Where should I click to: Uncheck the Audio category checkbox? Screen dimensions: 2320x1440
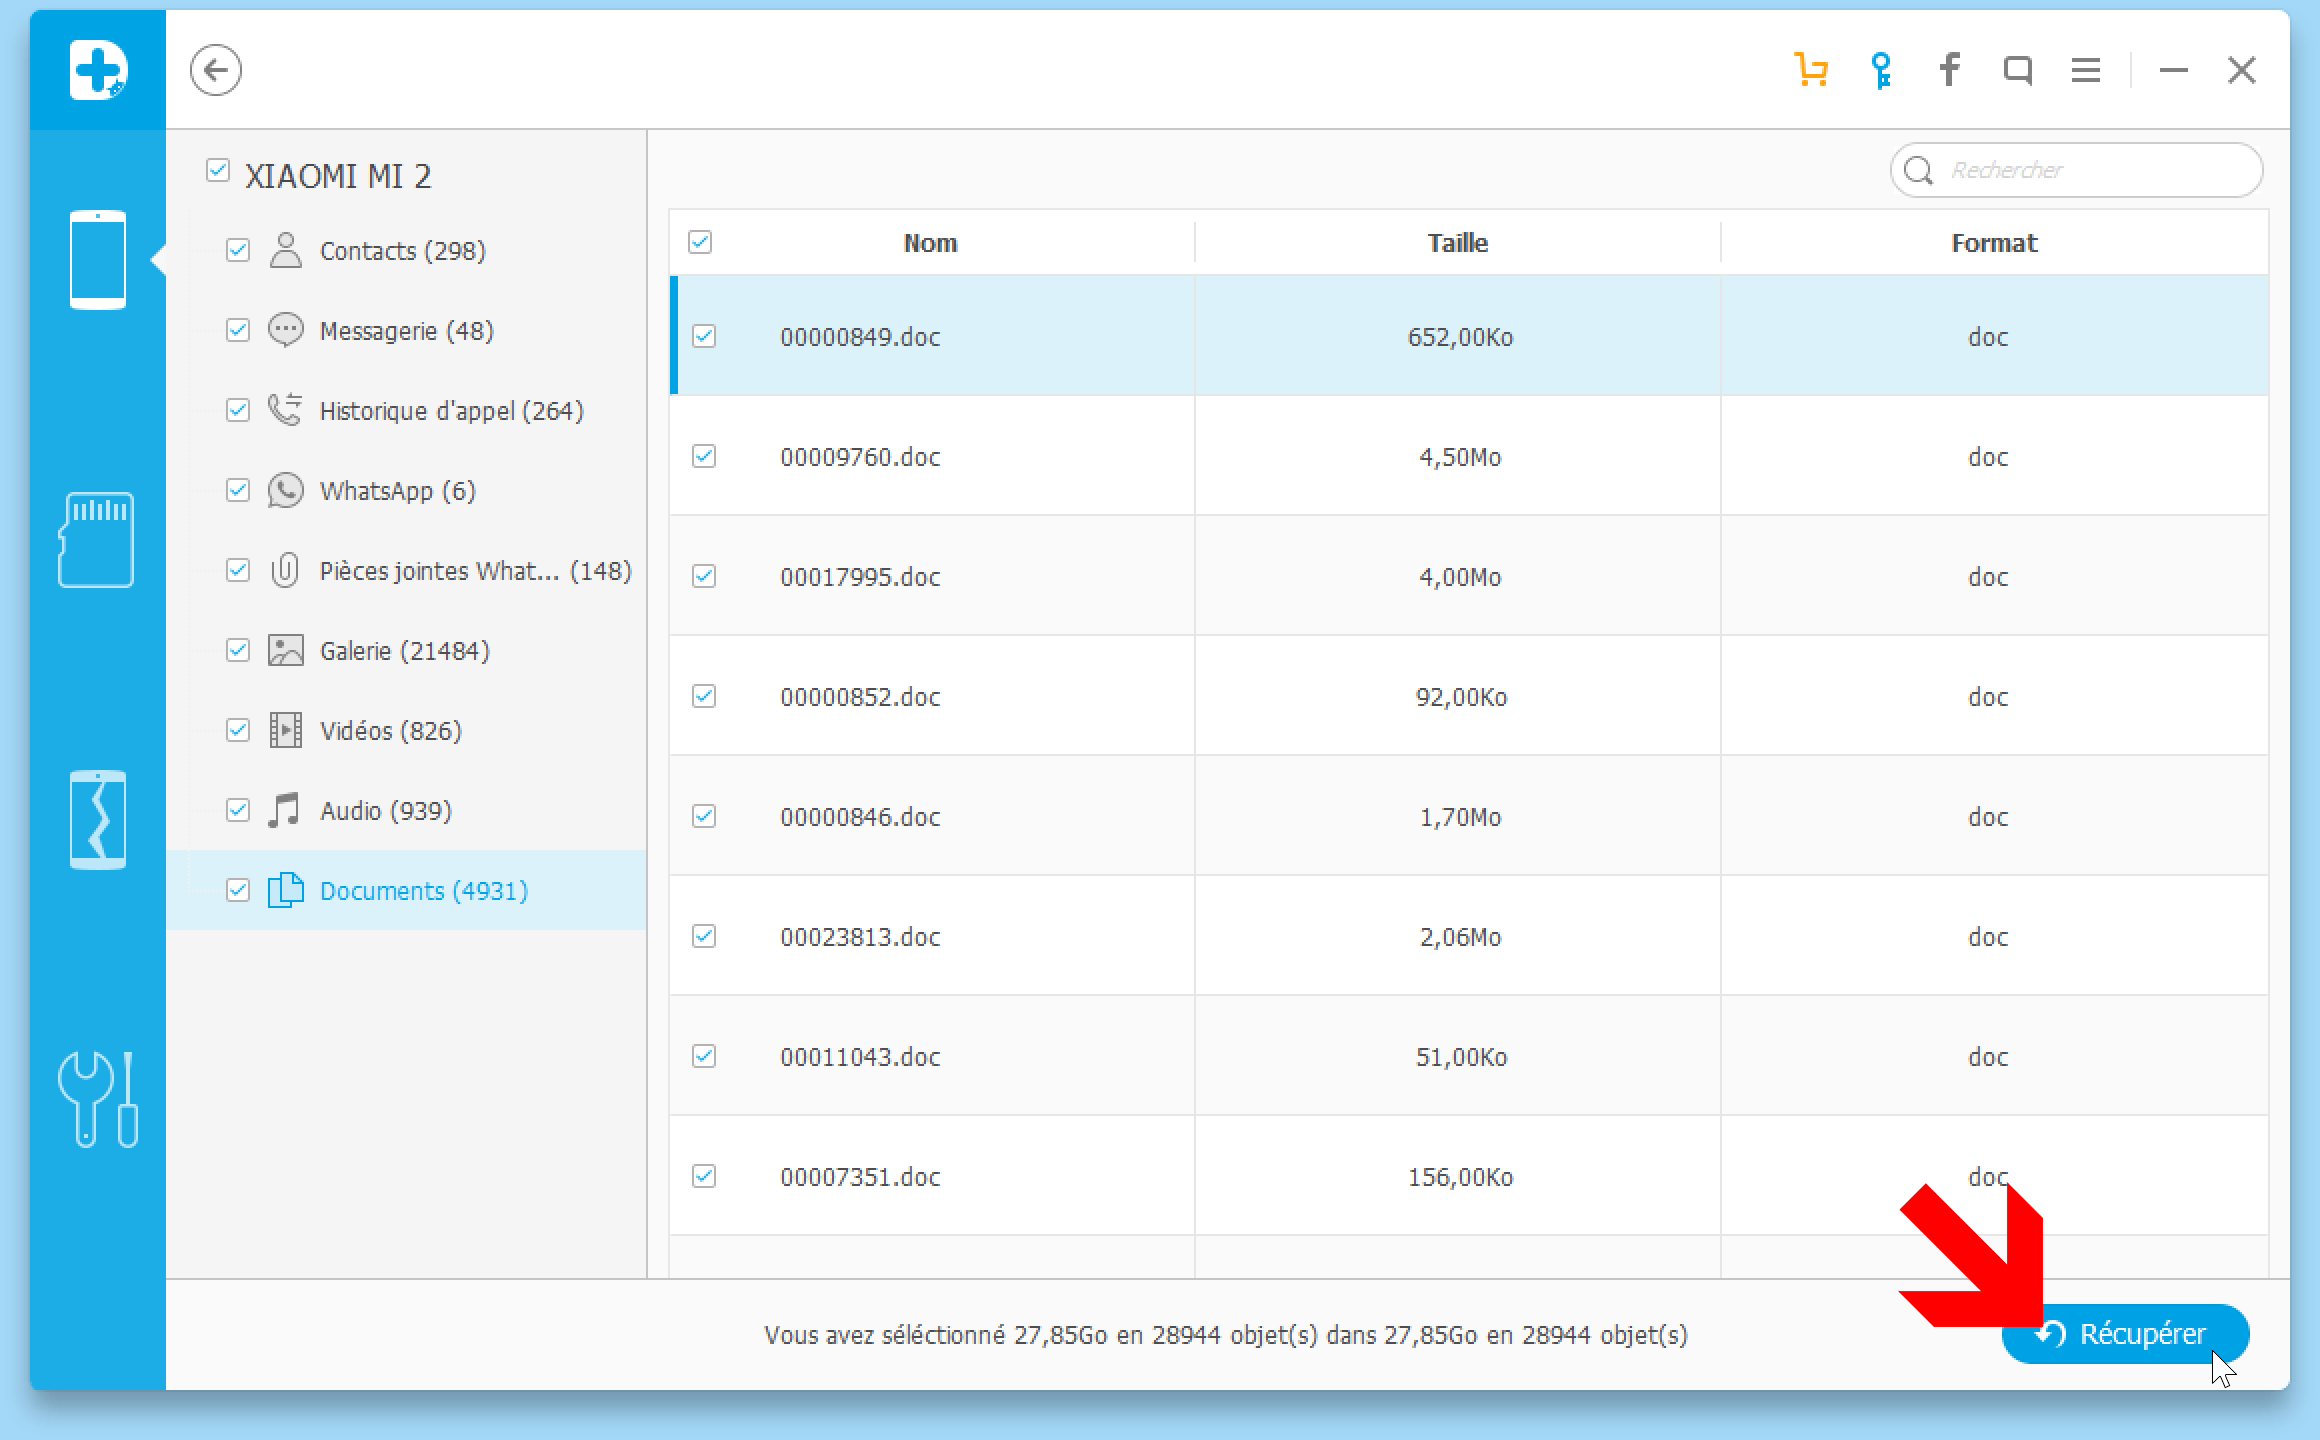tap(238, 810)
